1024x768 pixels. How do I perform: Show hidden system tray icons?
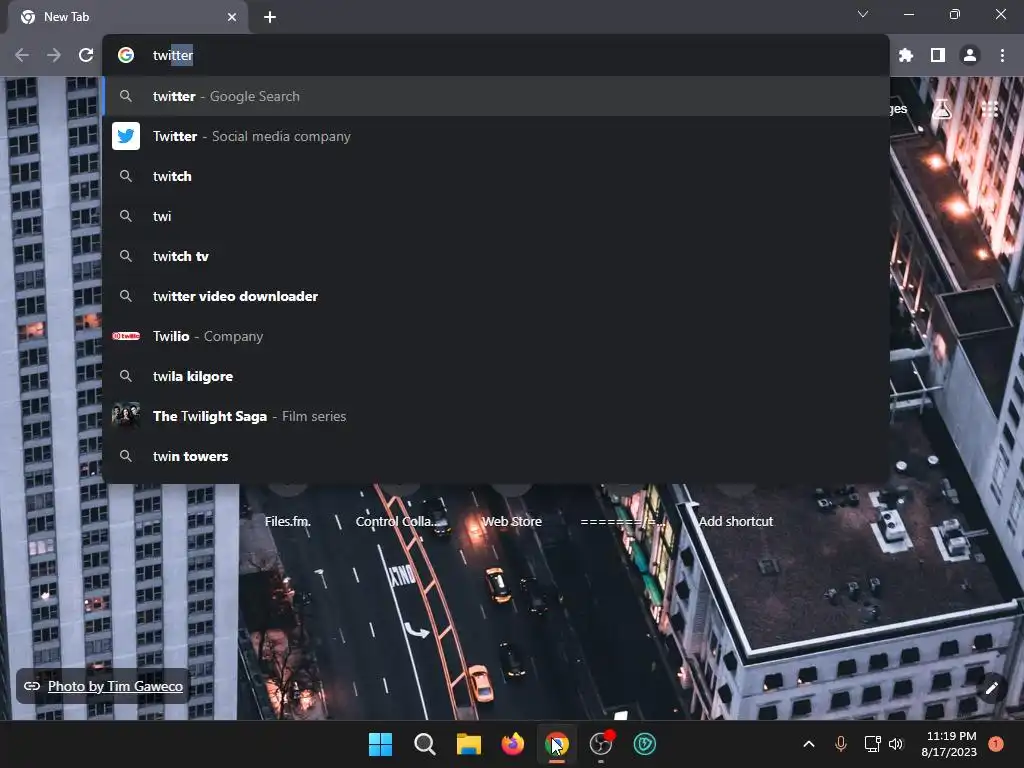click(x=808, y=744)
